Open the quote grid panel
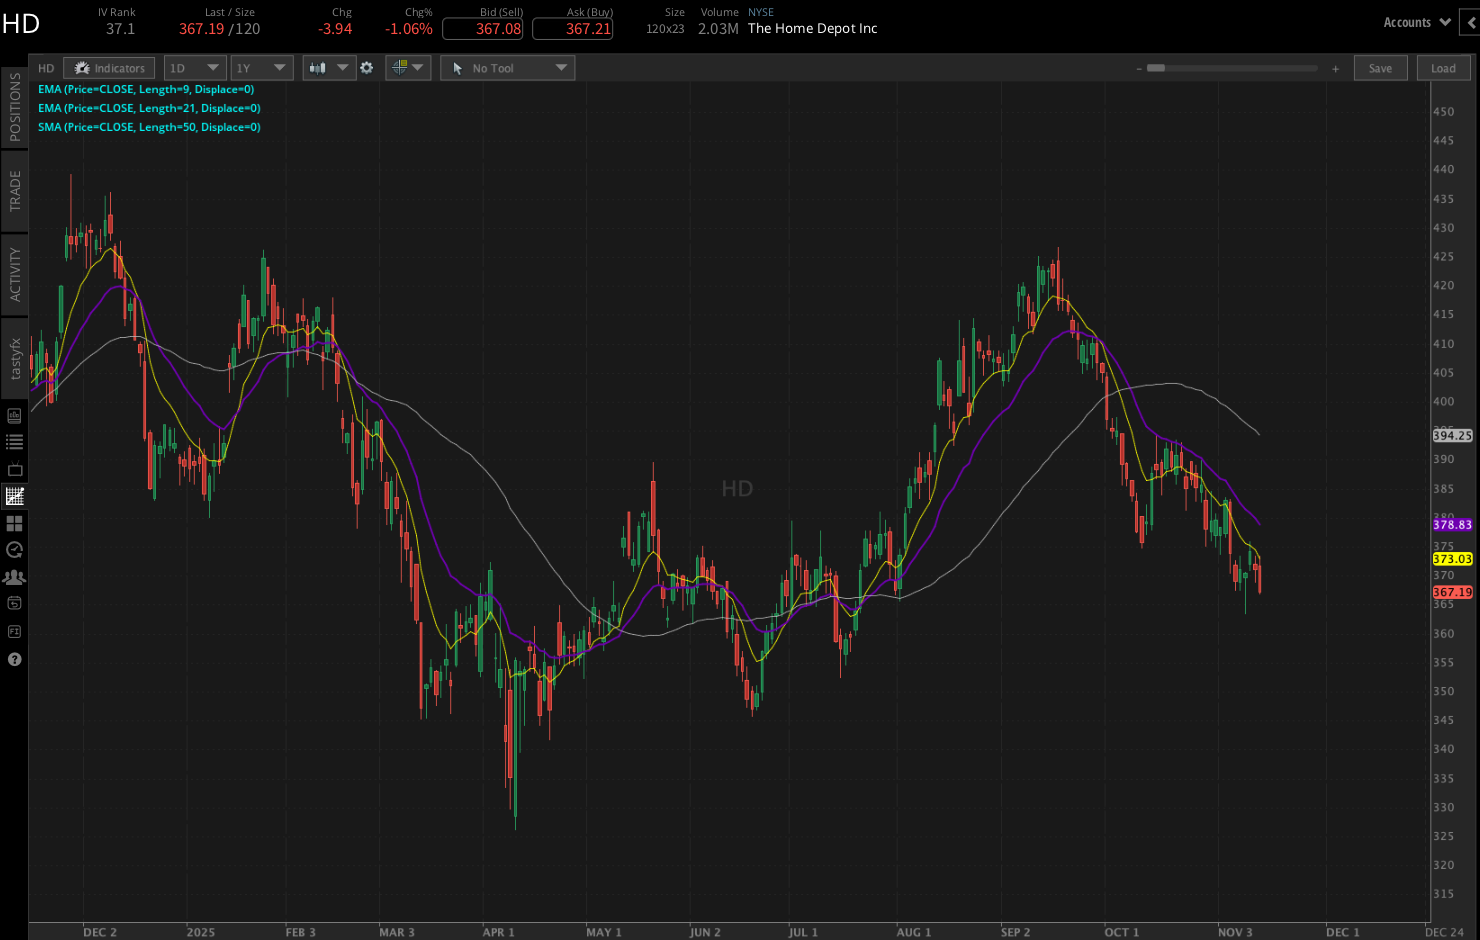This screenshot has height=940, width=1480. coord(15,523)
